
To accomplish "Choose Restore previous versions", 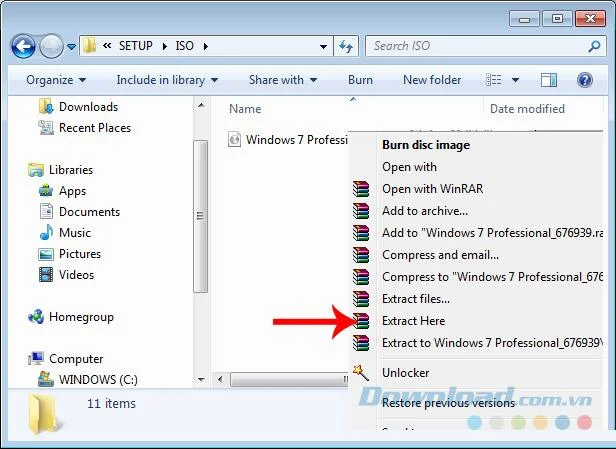I will click(448, 403).
